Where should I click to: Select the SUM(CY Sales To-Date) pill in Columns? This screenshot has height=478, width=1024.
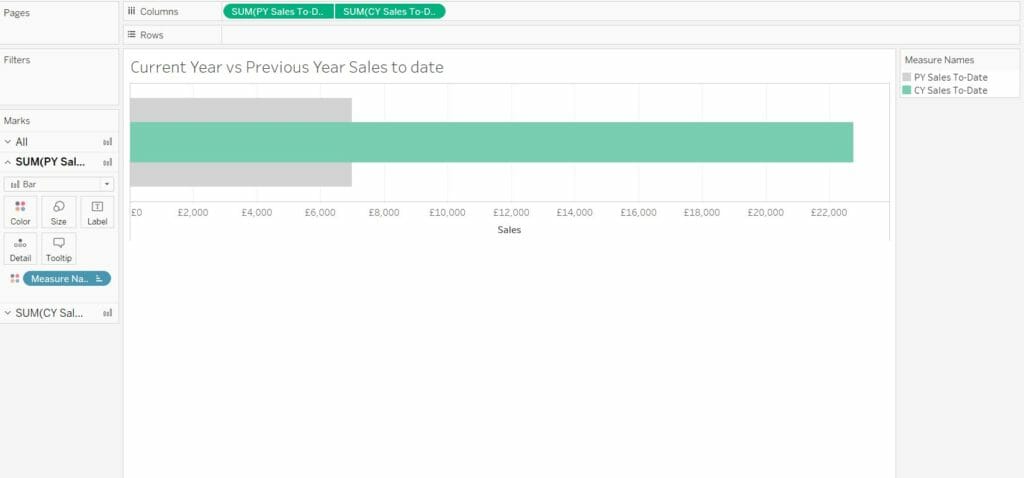point(390,11)
